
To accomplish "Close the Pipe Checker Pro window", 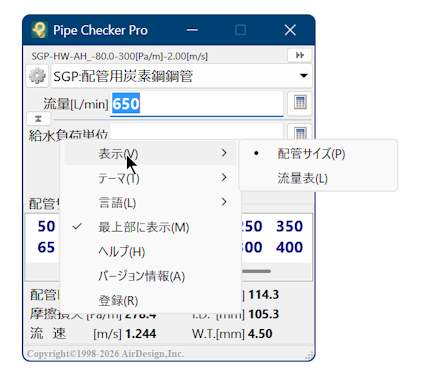I will click(x=290, y=30).
